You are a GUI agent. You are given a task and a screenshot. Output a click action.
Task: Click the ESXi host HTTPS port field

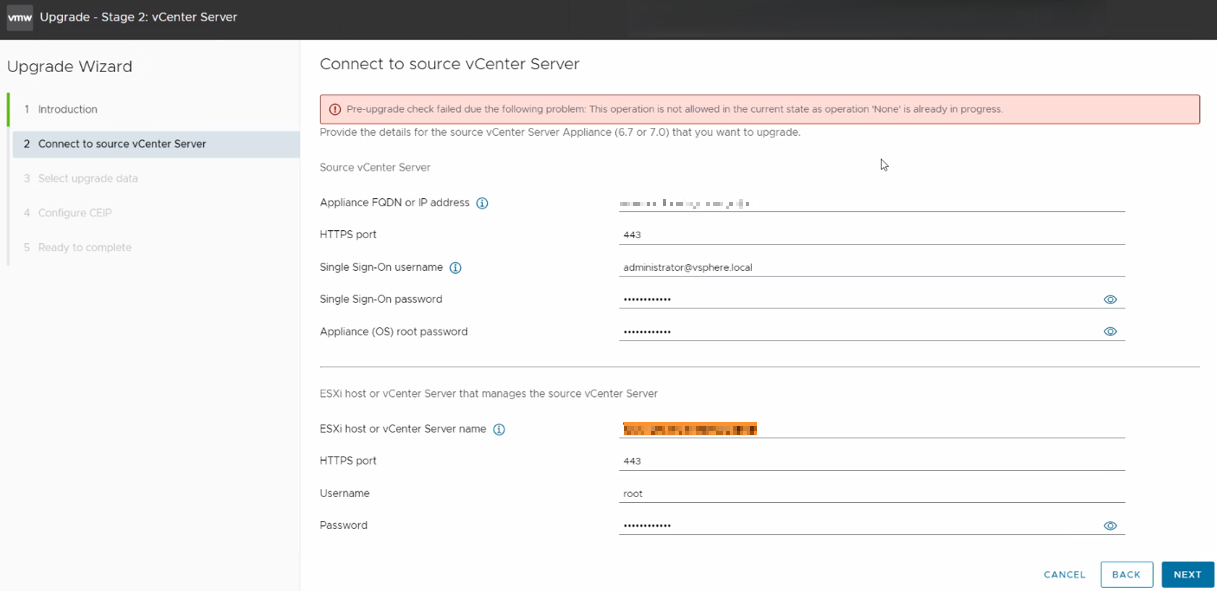pyautogui.click(x=872, y=461)
